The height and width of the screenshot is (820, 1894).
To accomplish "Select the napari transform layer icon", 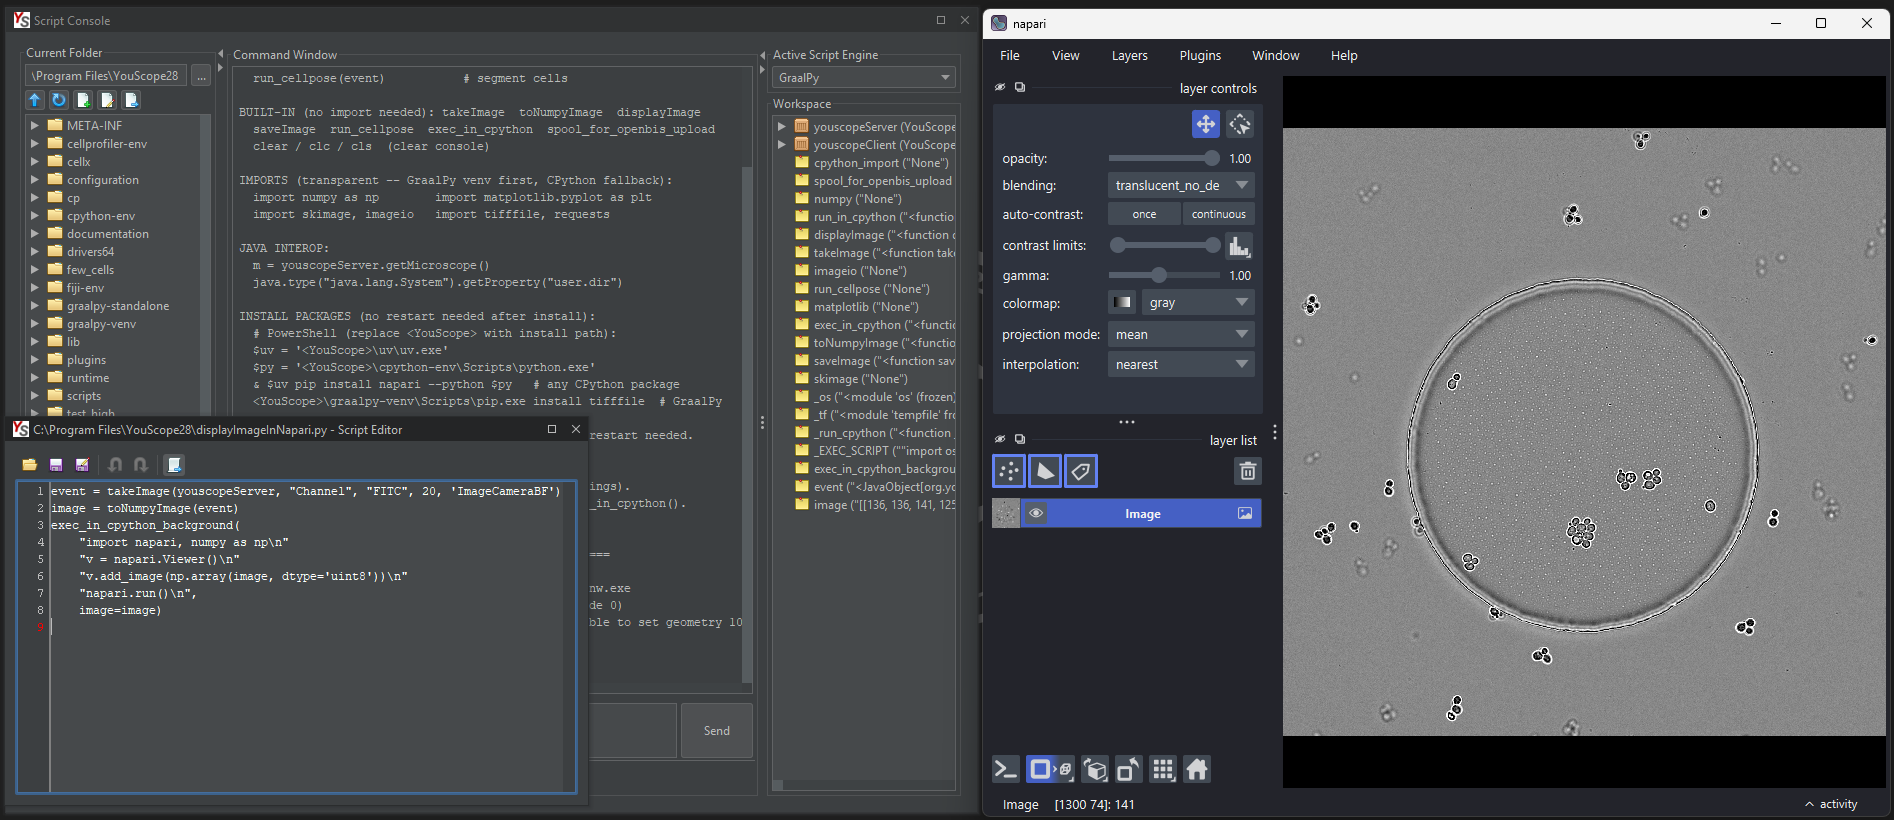I will [1240, 124].
